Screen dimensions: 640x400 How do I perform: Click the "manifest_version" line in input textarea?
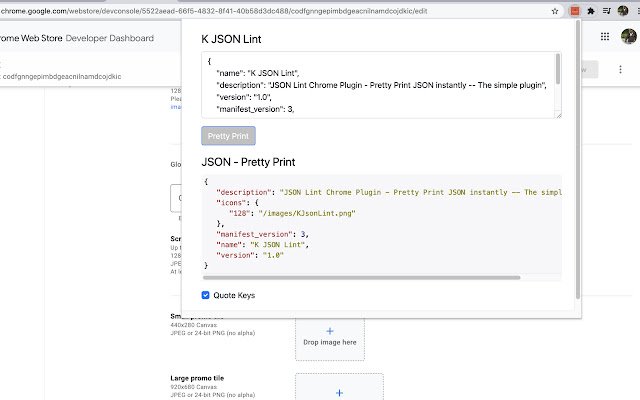tap(255, 109)
